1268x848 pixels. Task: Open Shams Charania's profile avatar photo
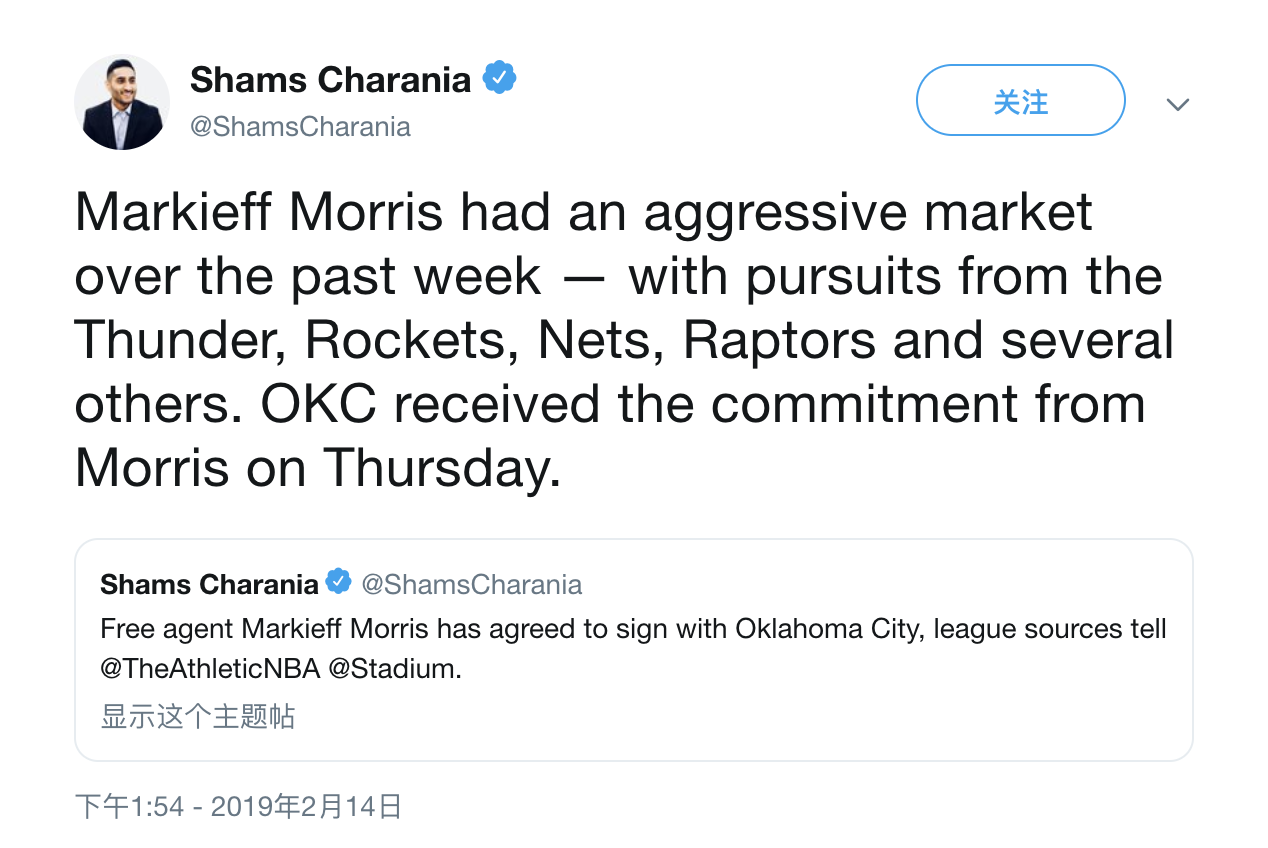122,103
